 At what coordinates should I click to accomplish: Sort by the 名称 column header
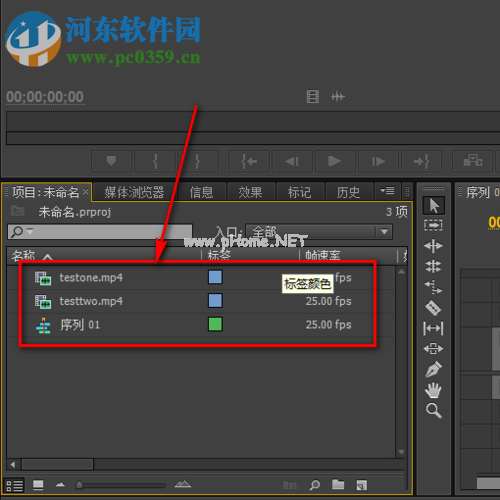(23, 256)
